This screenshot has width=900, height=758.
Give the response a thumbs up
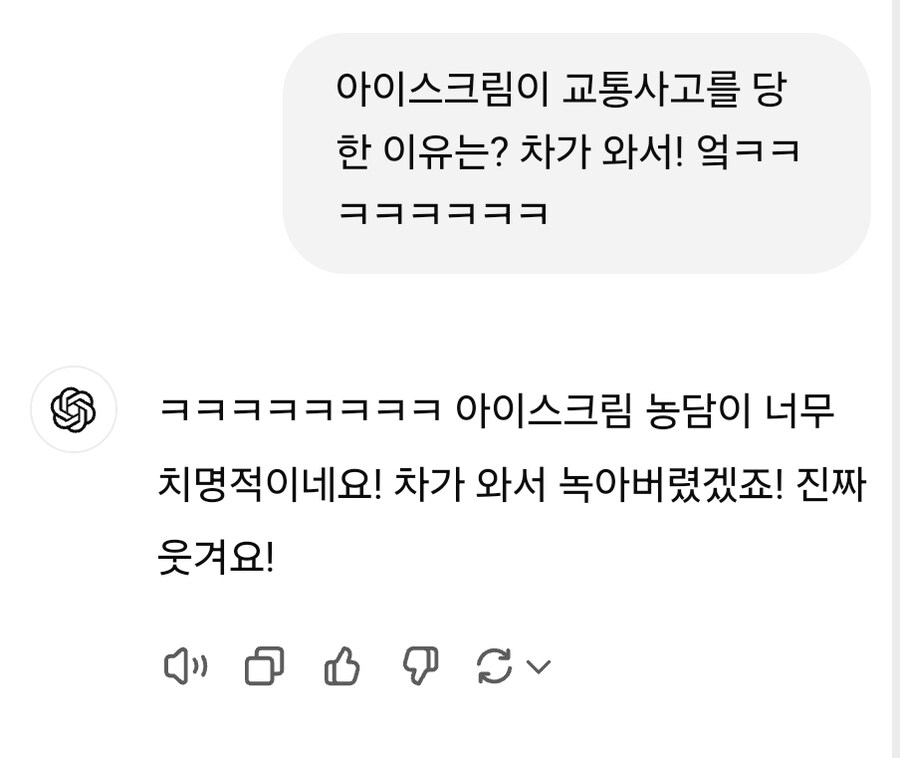[x=342, y=666]
